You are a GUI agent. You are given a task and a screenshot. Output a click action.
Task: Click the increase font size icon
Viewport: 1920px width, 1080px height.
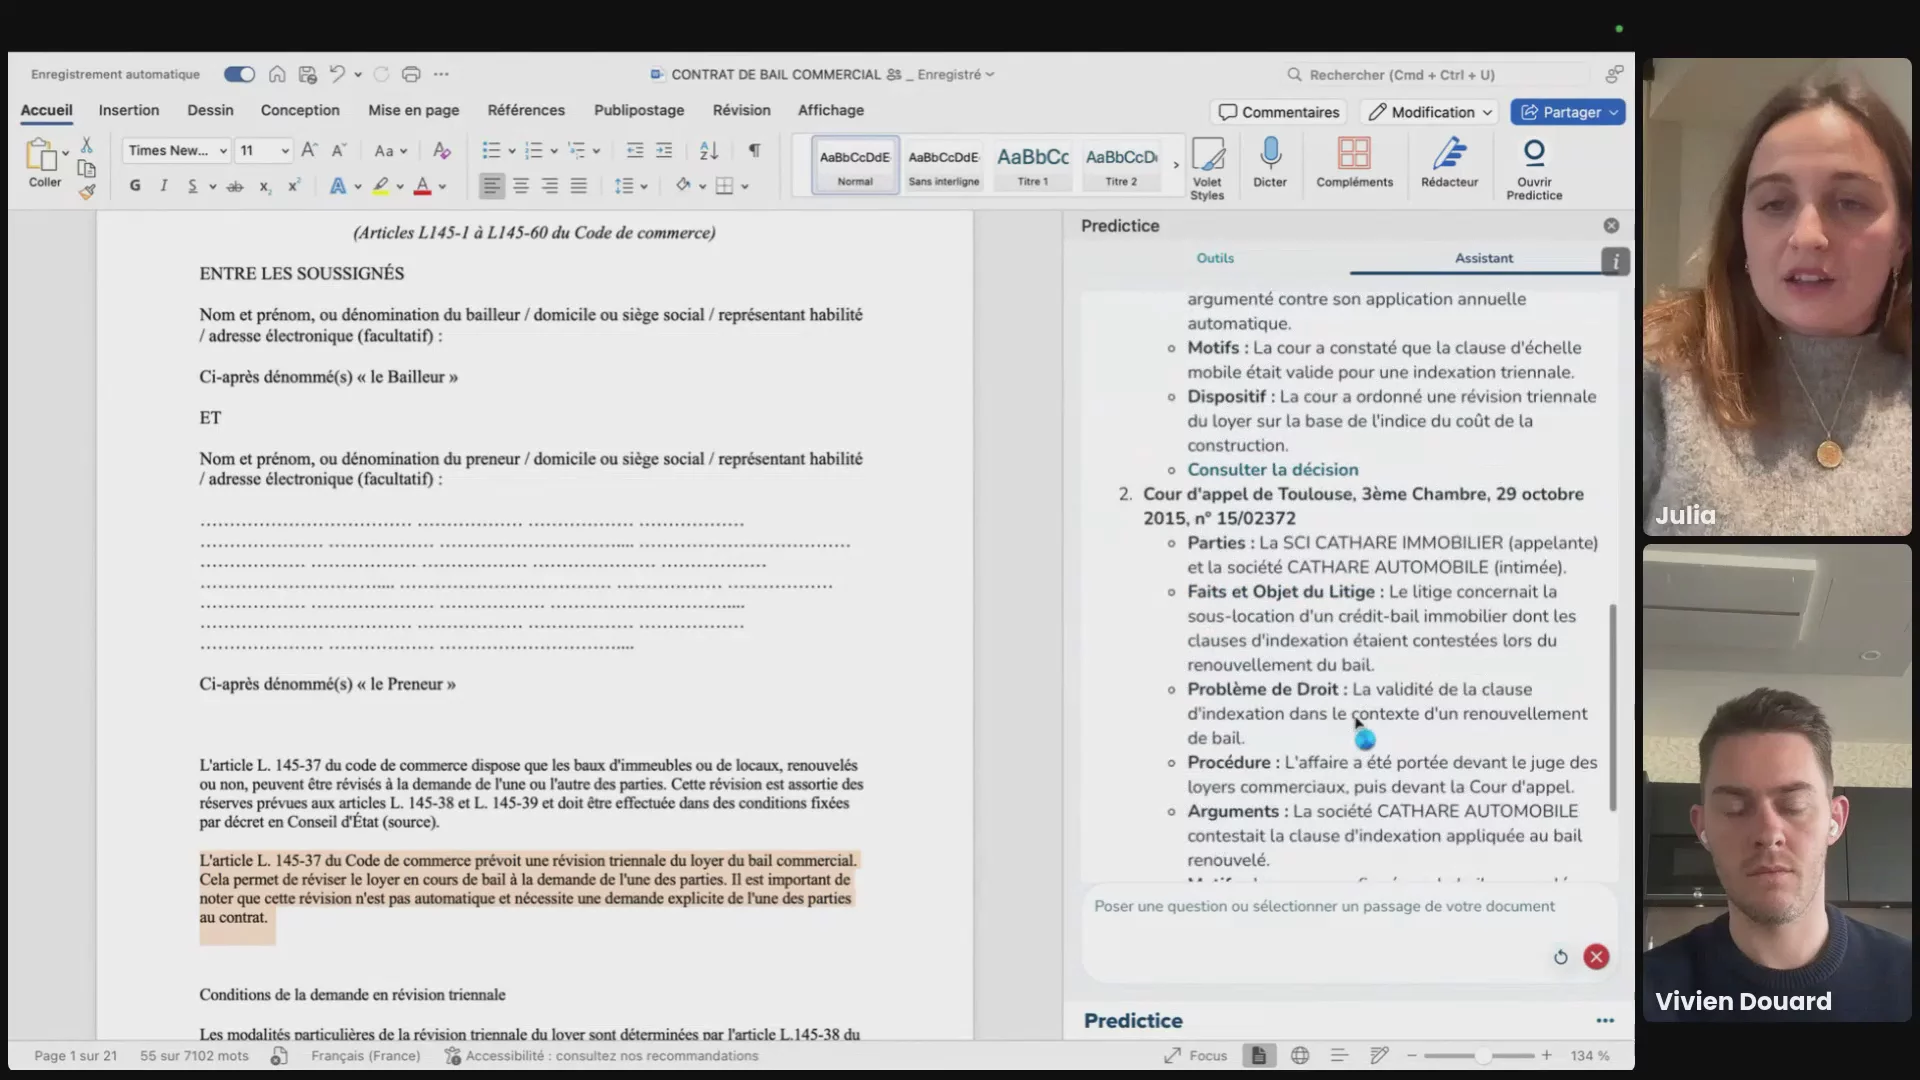(x=309, y=150)
